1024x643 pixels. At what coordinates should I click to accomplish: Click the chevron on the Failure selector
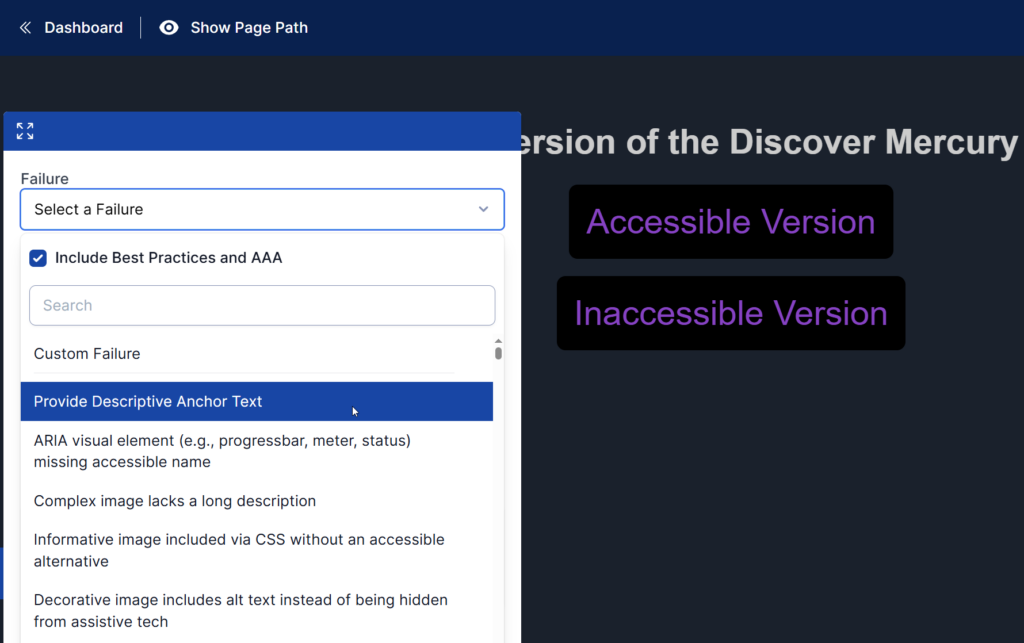tap(483, 209)
